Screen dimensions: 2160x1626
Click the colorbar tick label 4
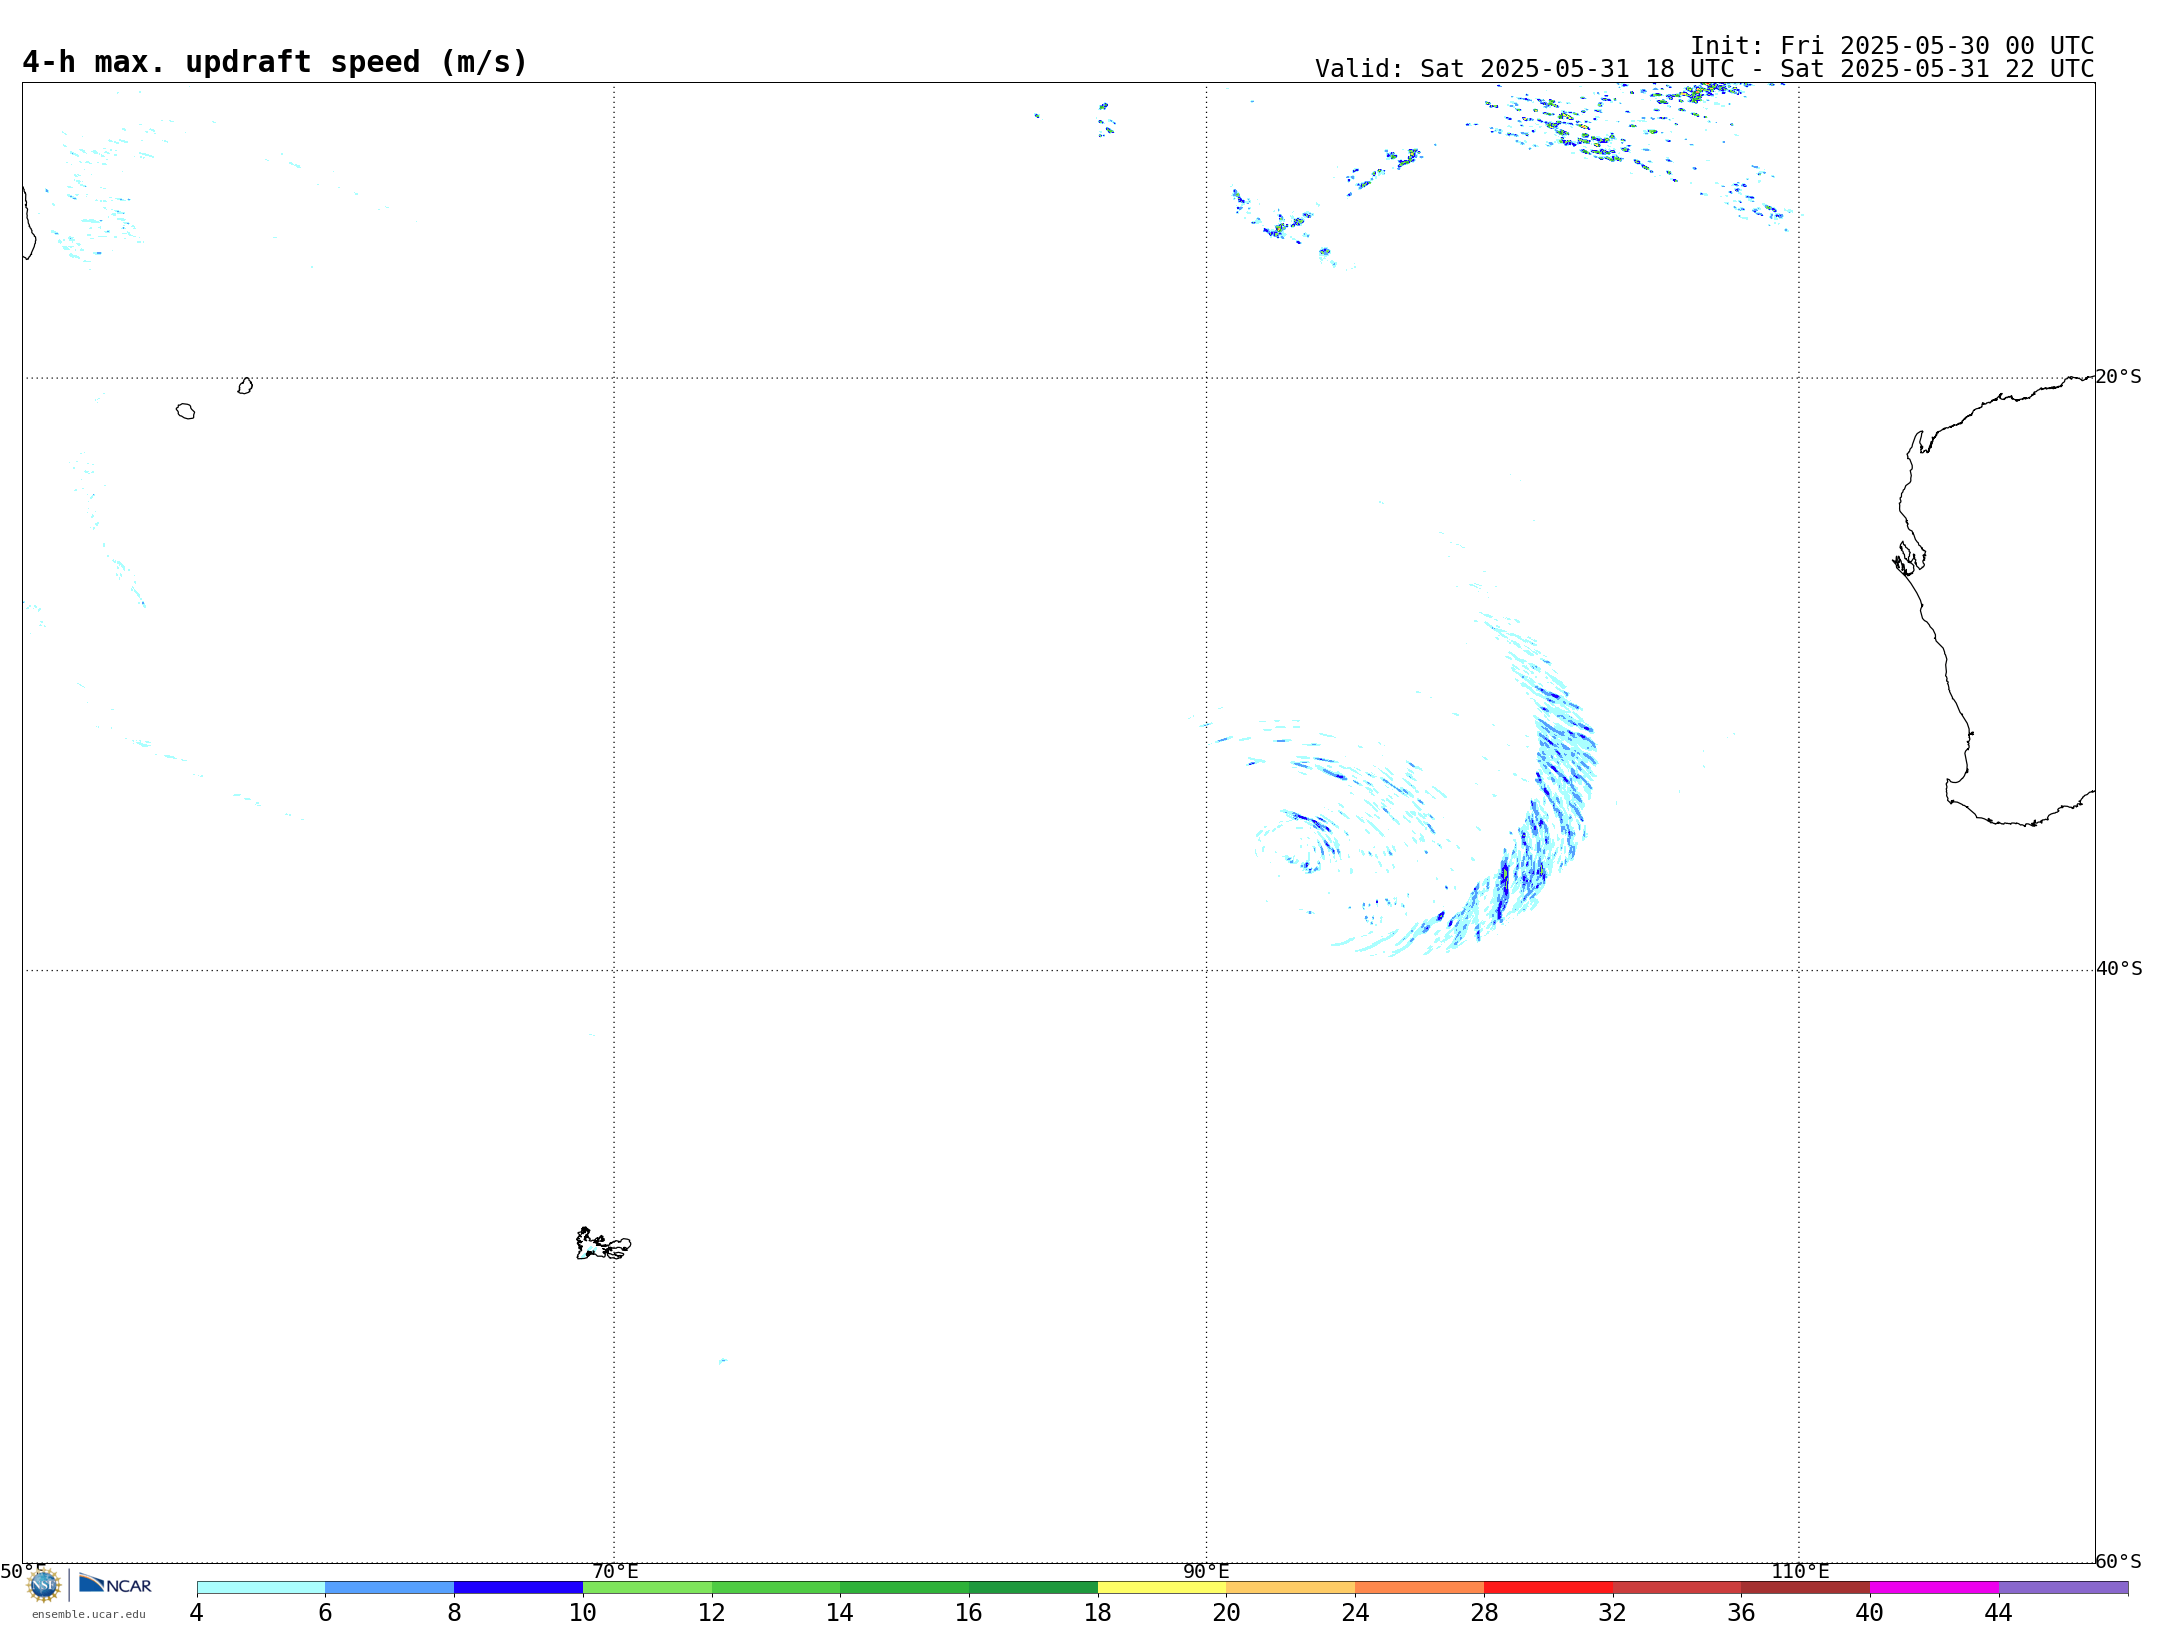[x=197, y=1613]
